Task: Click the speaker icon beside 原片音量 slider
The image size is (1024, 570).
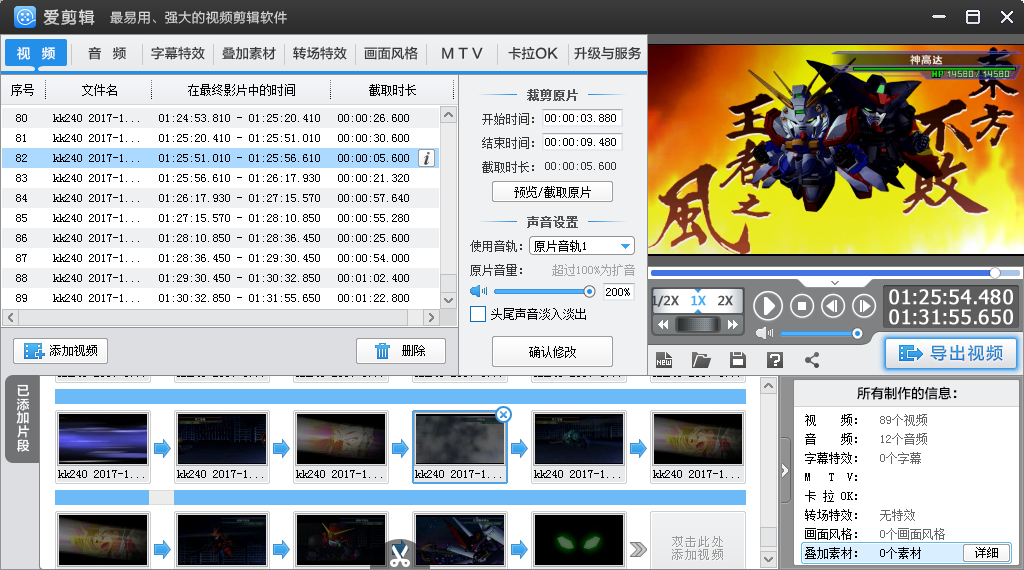Action: point(478,291)
